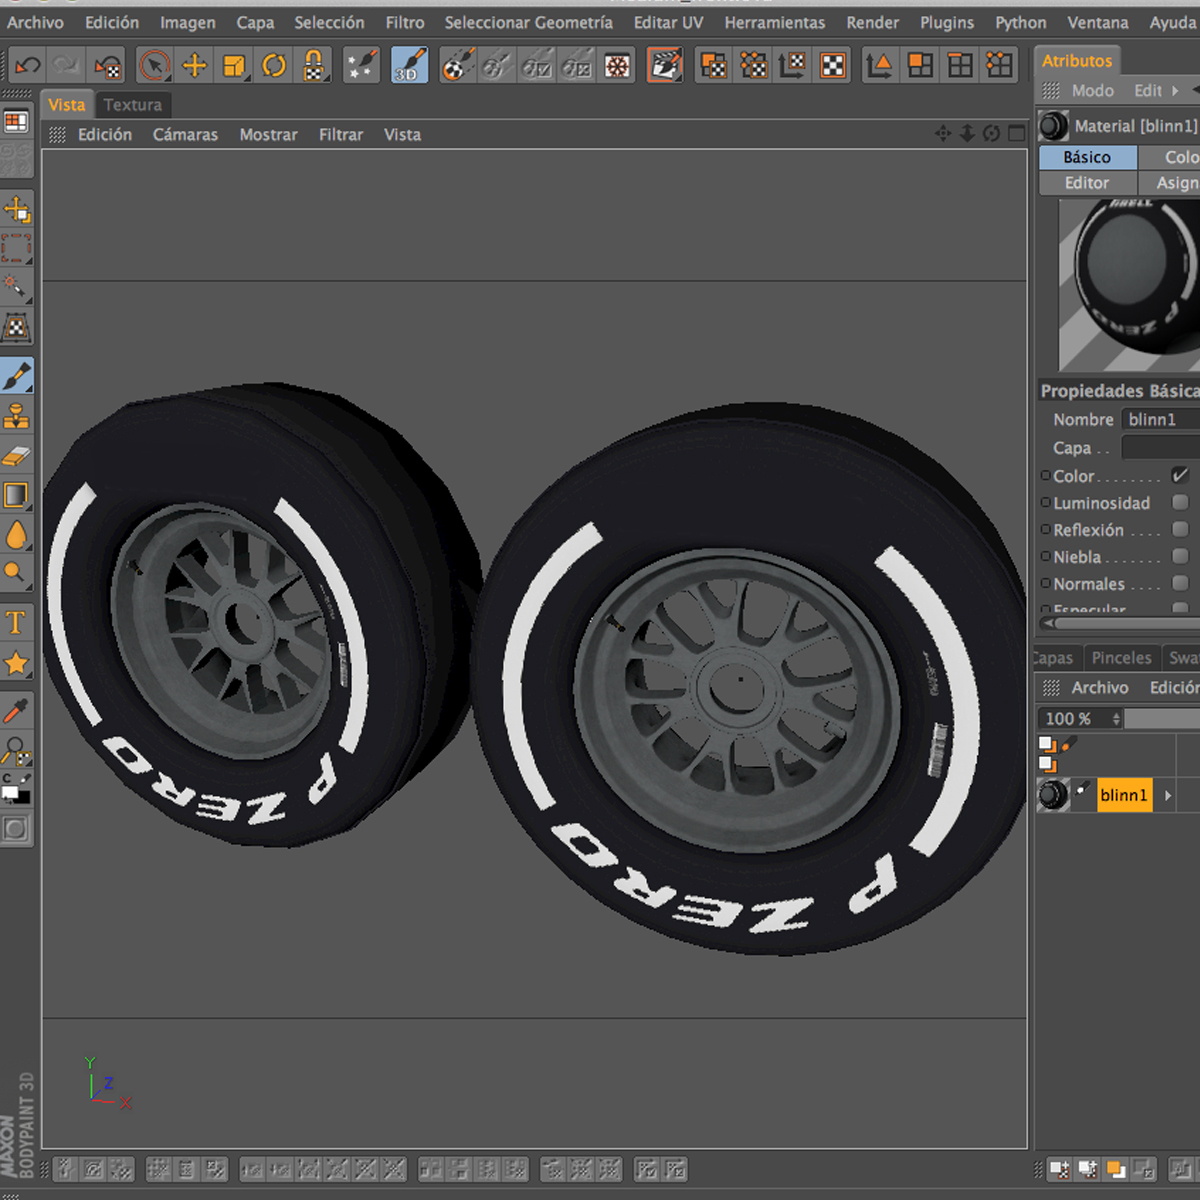This screenshot has height=1200, width=1200.
Task: Select the star Shape tool
Action: (x=17, y=663)
